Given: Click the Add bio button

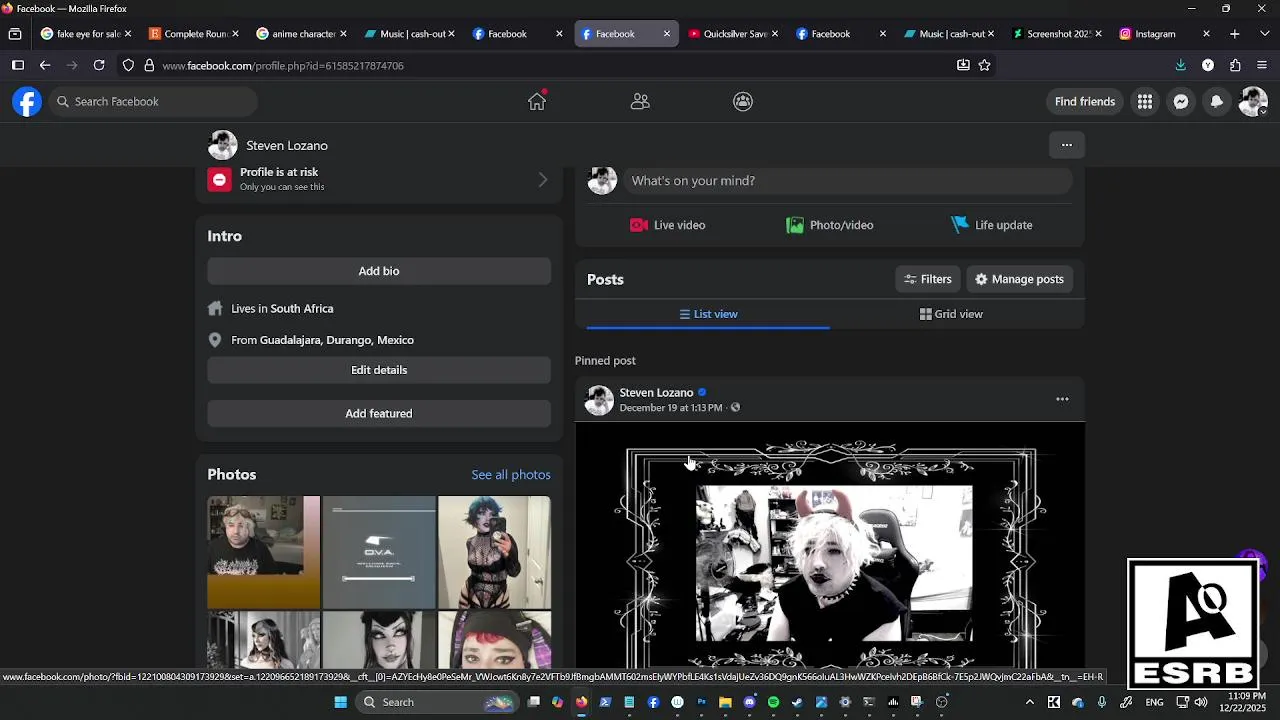Looking at the screenshot, I should pyautogui.click(x=379, y=271).
